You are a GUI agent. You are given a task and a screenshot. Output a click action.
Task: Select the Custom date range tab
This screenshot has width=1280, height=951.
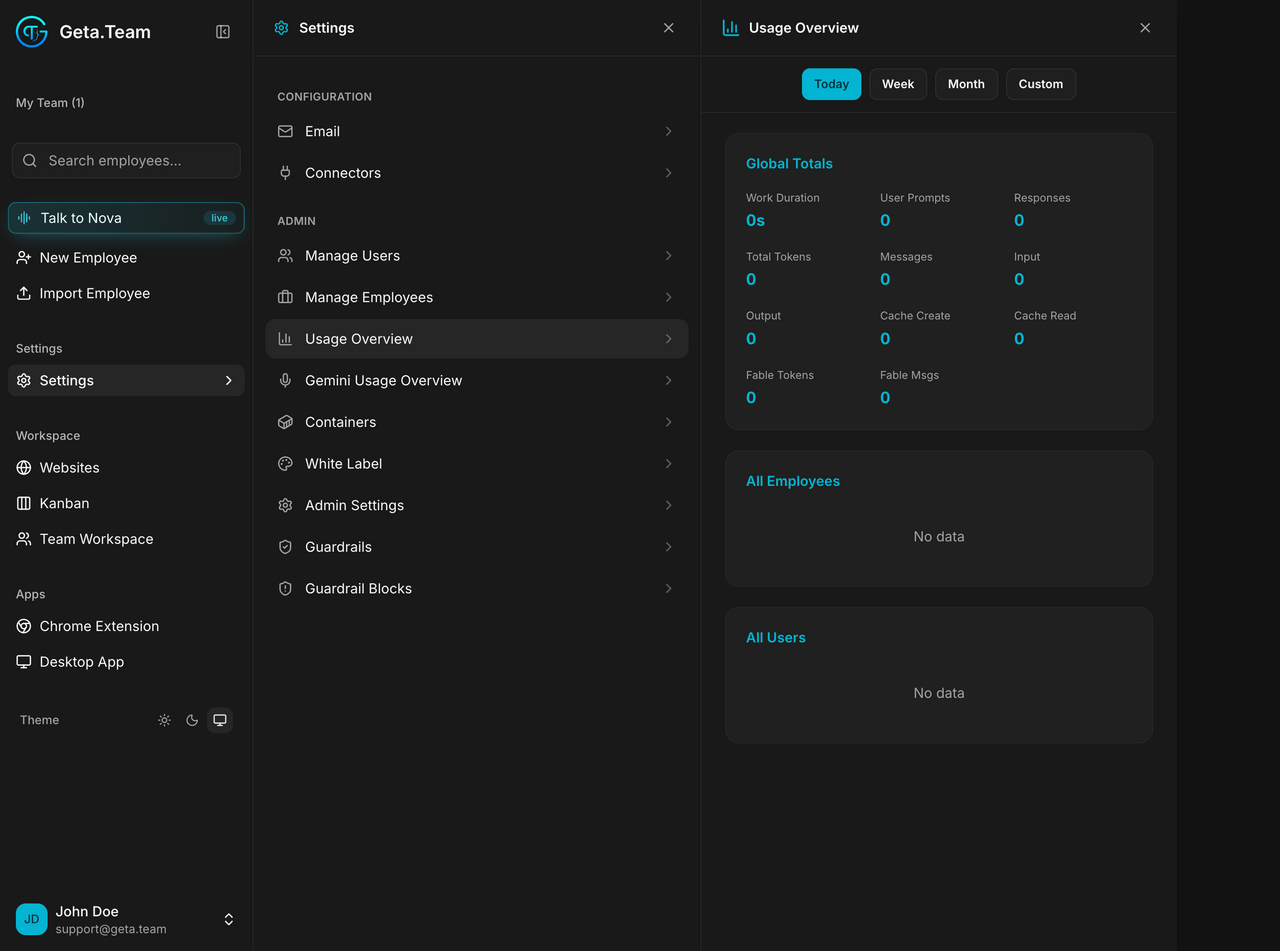click(x=1041, y=84)
